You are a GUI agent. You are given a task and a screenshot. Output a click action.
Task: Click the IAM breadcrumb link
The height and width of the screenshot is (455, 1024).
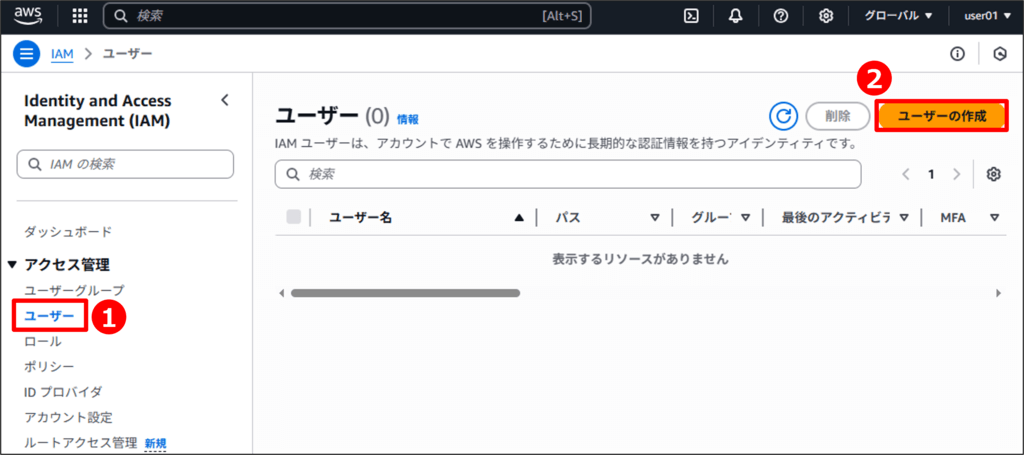pyautogui.click(x=62, y=54)
